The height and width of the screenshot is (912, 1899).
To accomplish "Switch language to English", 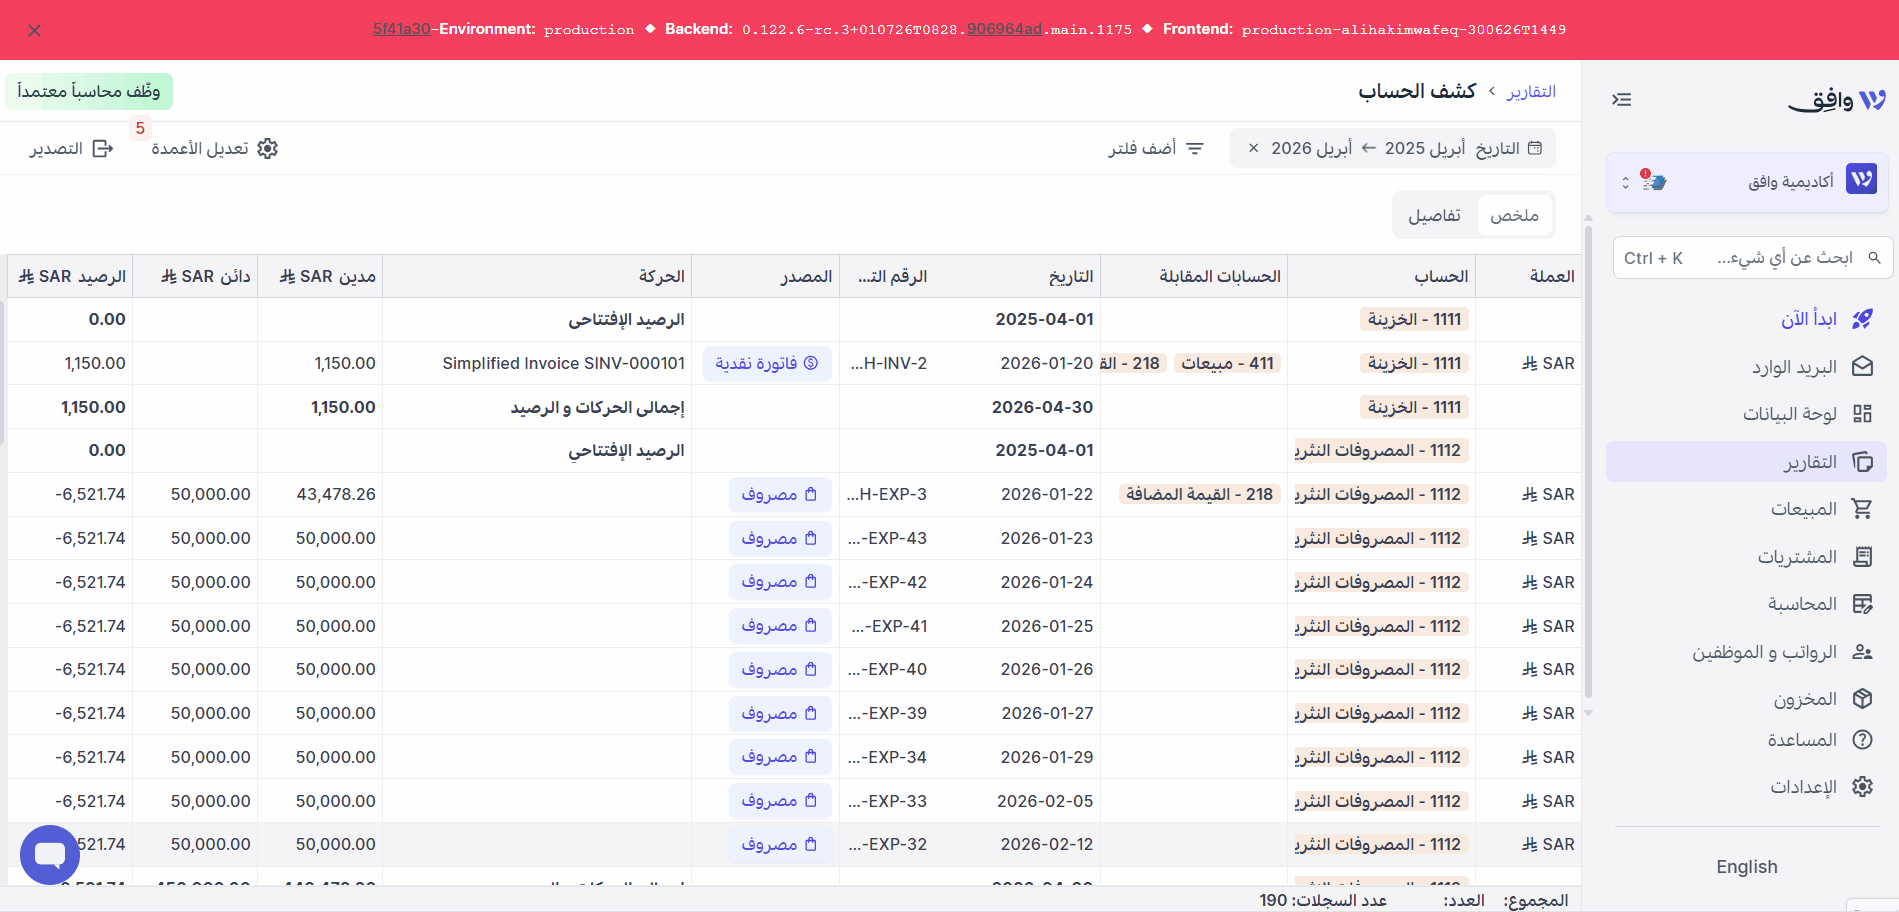I will click(1747, 867).
